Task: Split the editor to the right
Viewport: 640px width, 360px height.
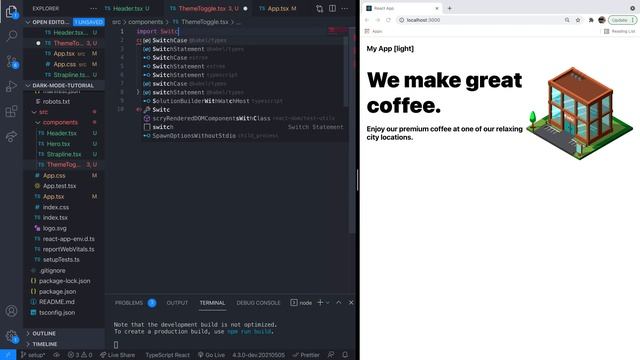Action: [333, 9]
